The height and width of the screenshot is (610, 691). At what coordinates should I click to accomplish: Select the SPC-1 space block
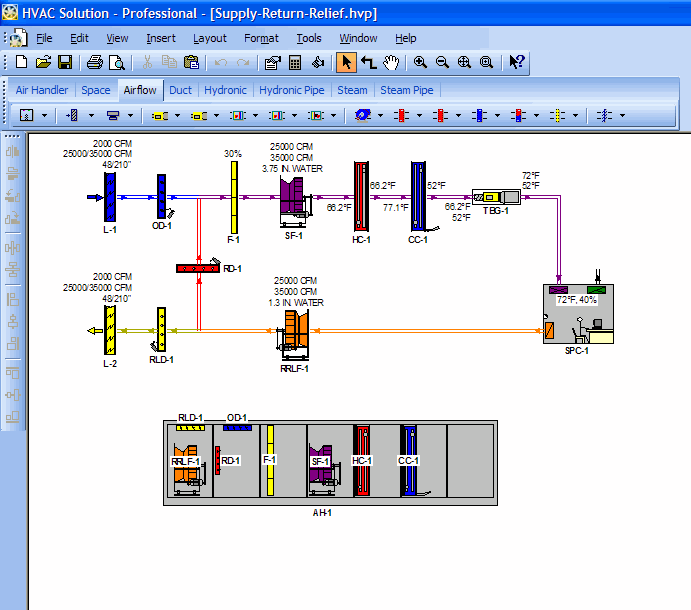tap(578, 314)
